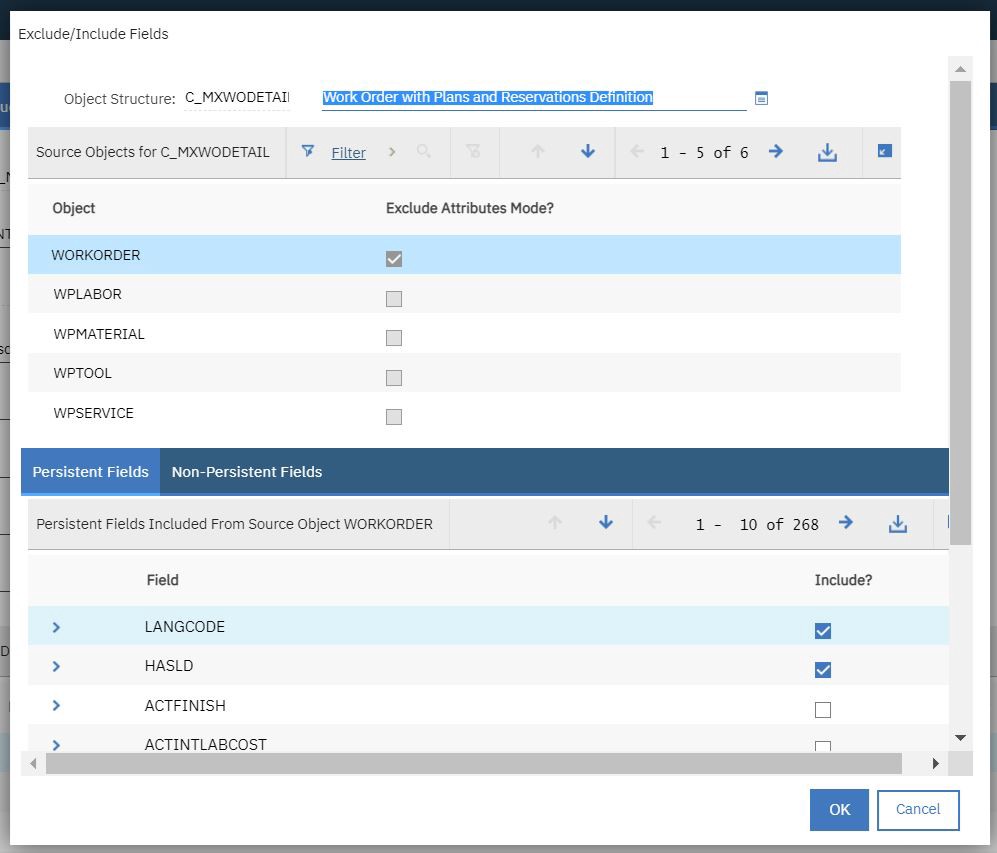Select the WPMATERIAL object row
The width and height of the screenshot is (997, 853).
pyautogui.click(x=464, y=334)
